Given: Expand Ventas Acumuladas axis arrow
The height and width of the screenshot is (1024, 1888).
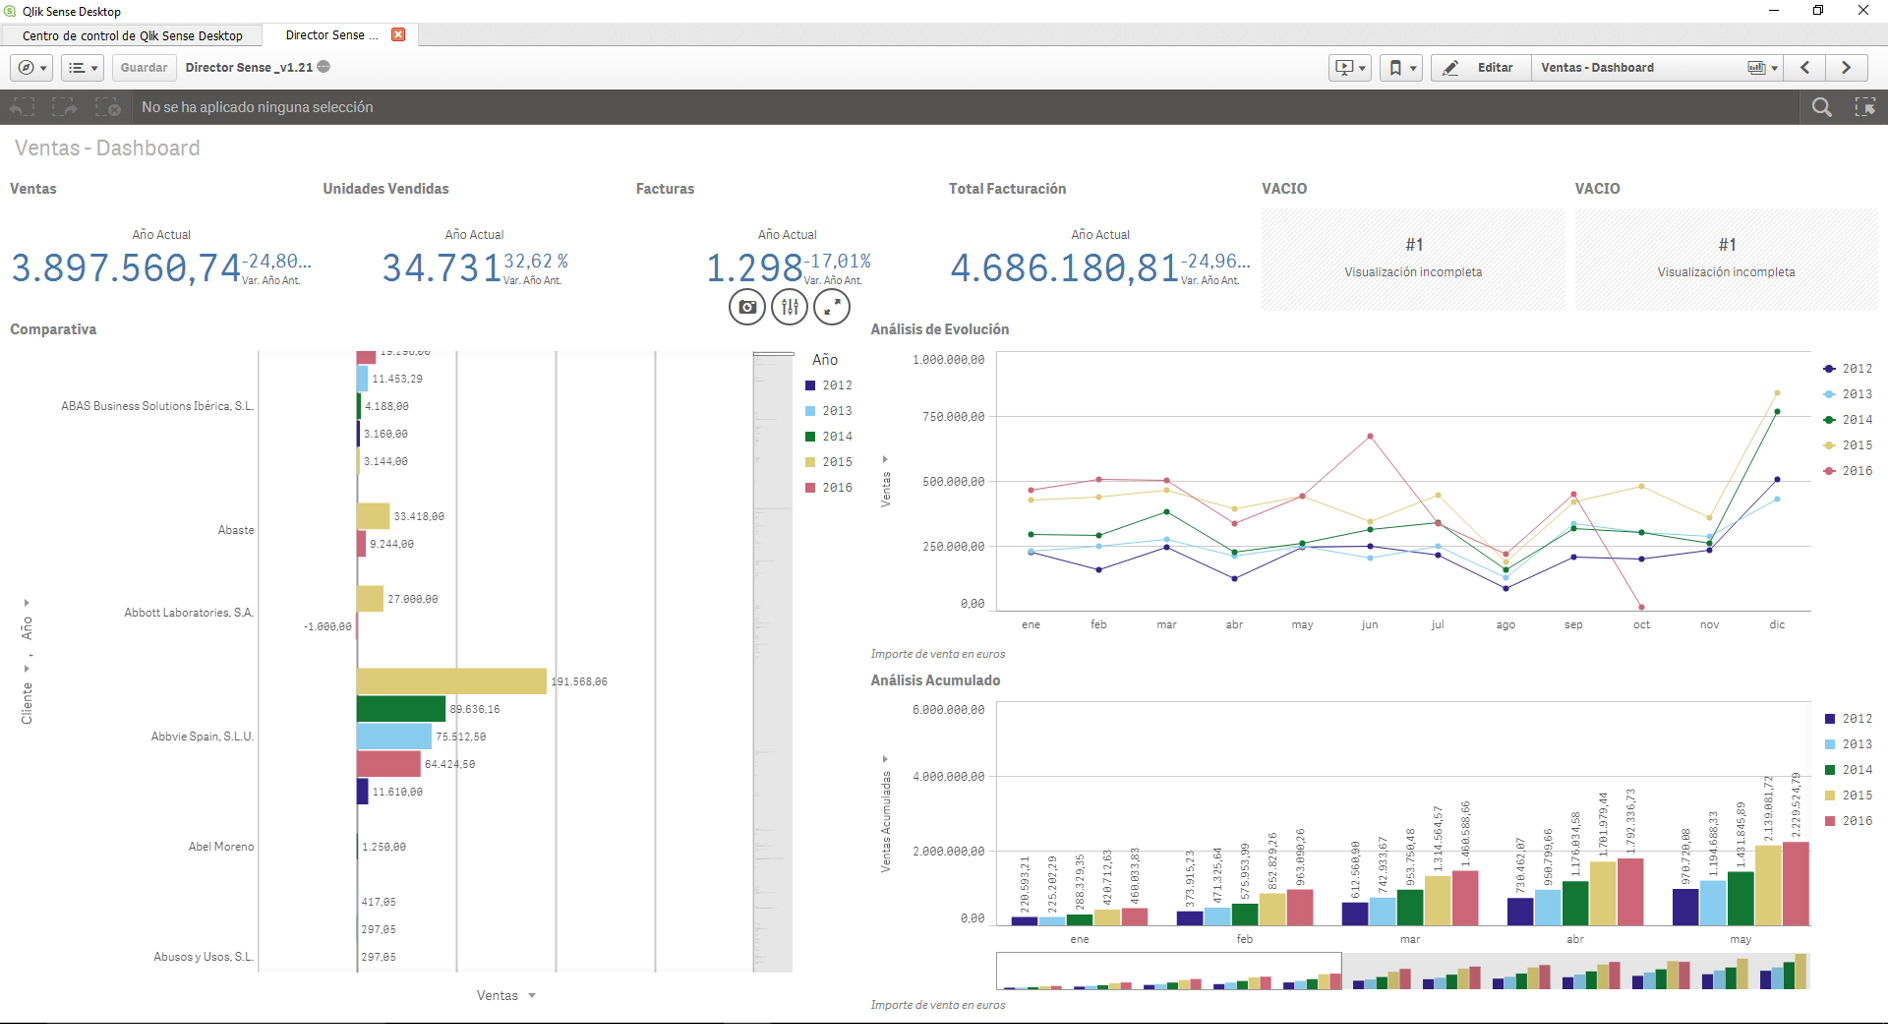Looking at the screenshot, I should click(x=885, y=759).
